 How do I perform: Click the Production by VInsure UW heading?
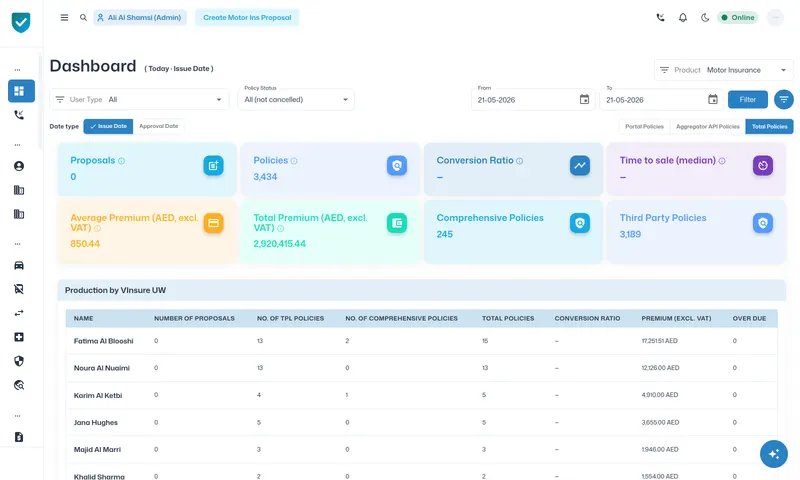tap(115, 290)
